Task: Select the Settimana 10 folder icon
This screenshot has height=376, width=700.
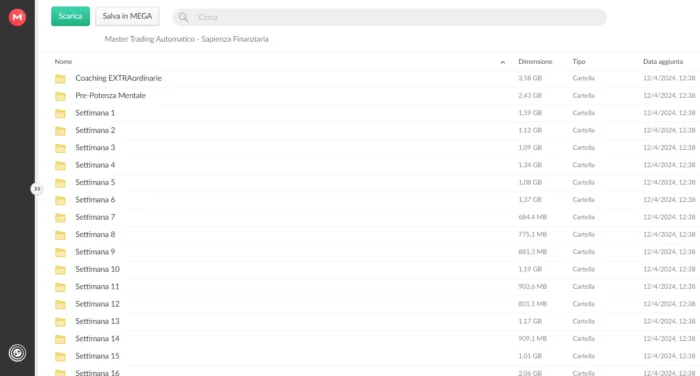Action: (x=60, y=270)
